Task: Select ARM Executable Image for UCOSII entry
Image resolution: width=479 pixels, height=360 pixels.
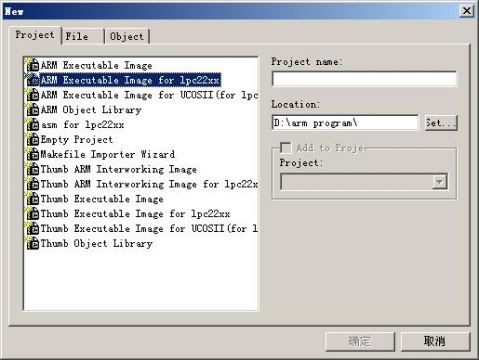Action: click(x=149, y=95)
